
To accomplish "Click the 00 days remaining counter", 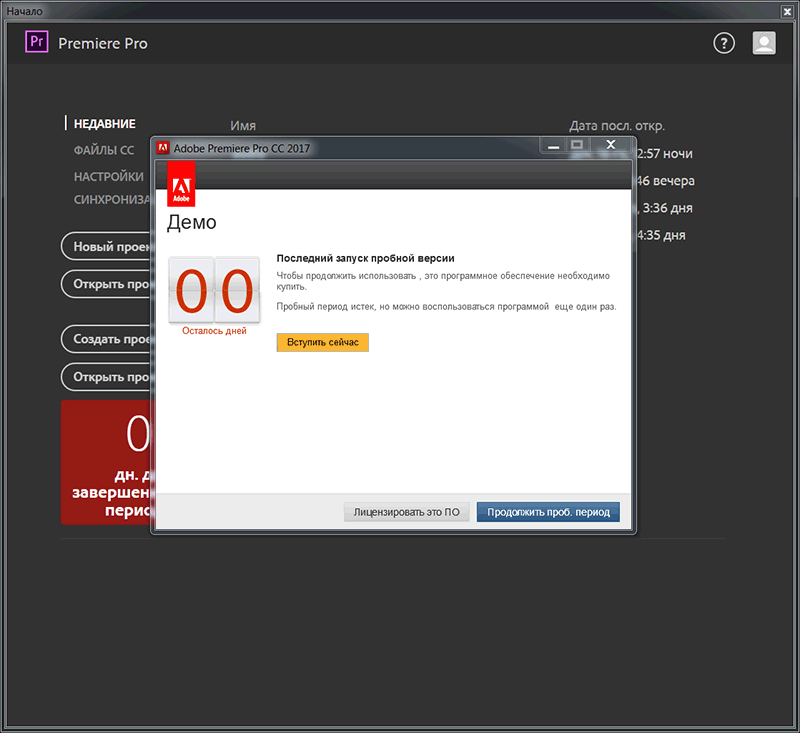I will pyautogui.click(x=214, y=290).
